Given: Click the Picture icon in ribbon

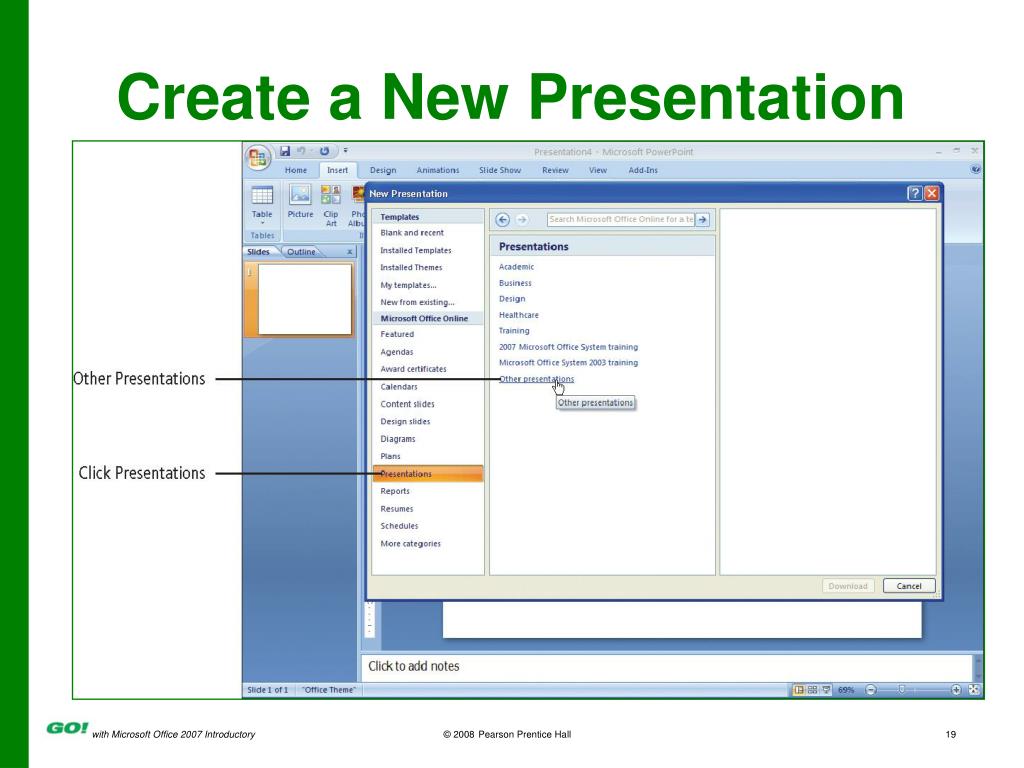Looking at the screenshot, I should (x=300, y=201).
